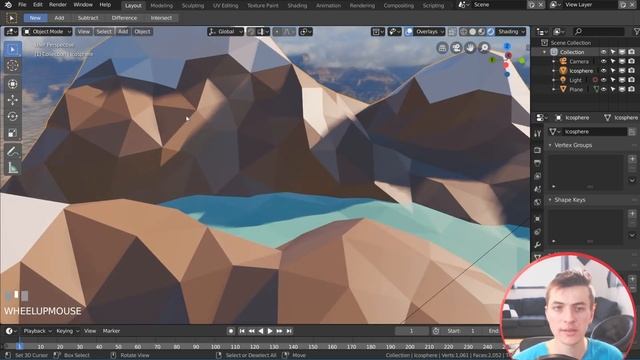The width and height of the screenshot is (640, 360).
Task: Switch to the Shading workspace tab
Action: (297, 6)
